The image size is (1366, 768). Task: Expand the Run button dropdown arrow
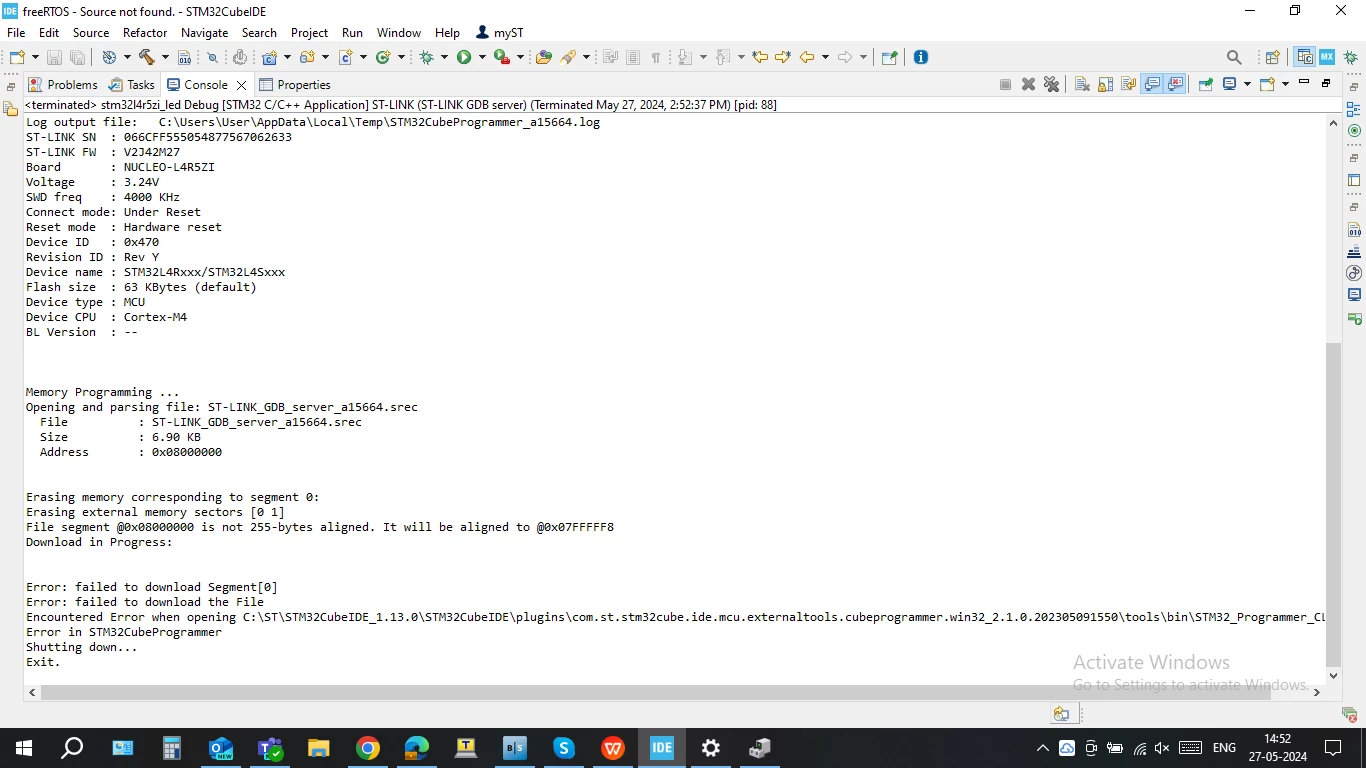pyautogui.click(x=482, y=57)
